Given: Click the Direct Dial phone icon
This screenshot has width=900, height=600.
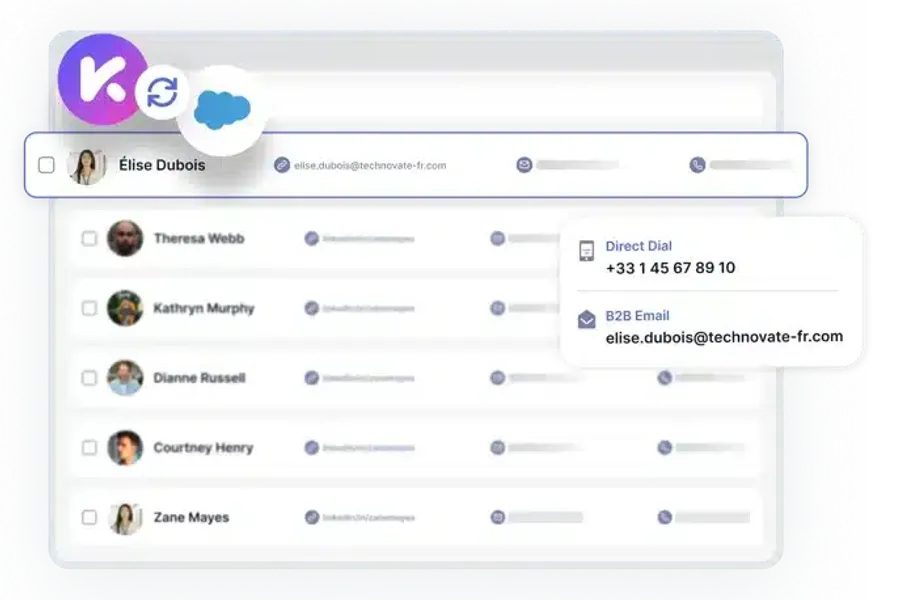Looking at the screenshot, I should (x=588, y=248).
